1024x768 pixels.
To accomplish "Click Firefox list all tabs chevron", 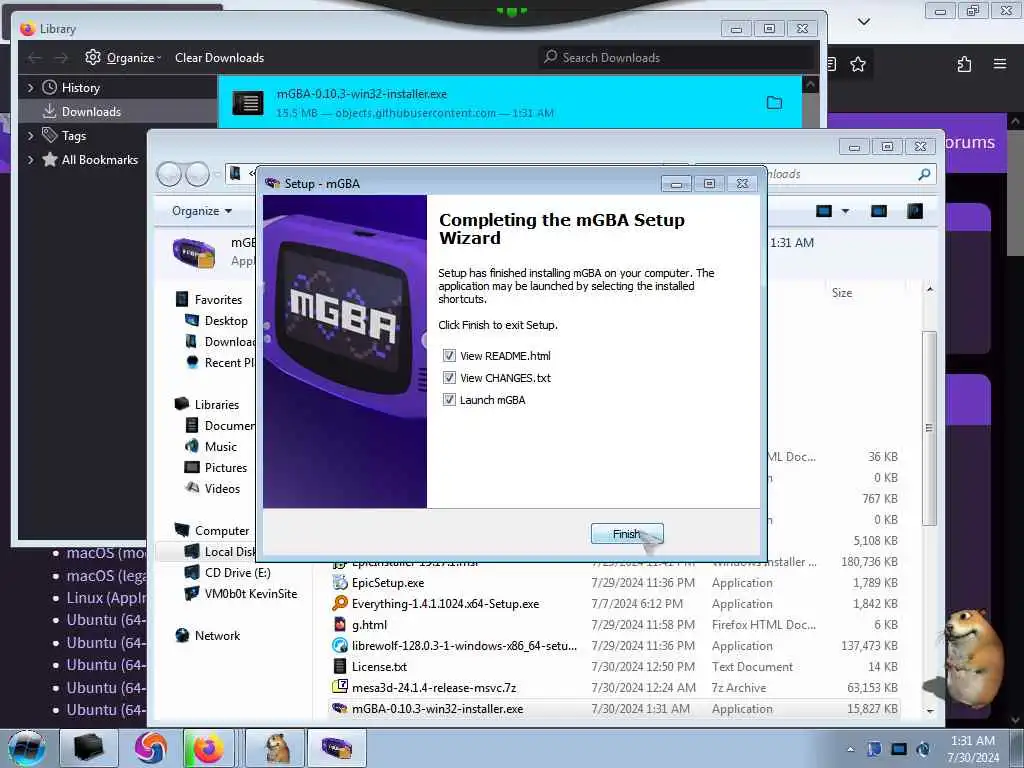I will 864,22.
